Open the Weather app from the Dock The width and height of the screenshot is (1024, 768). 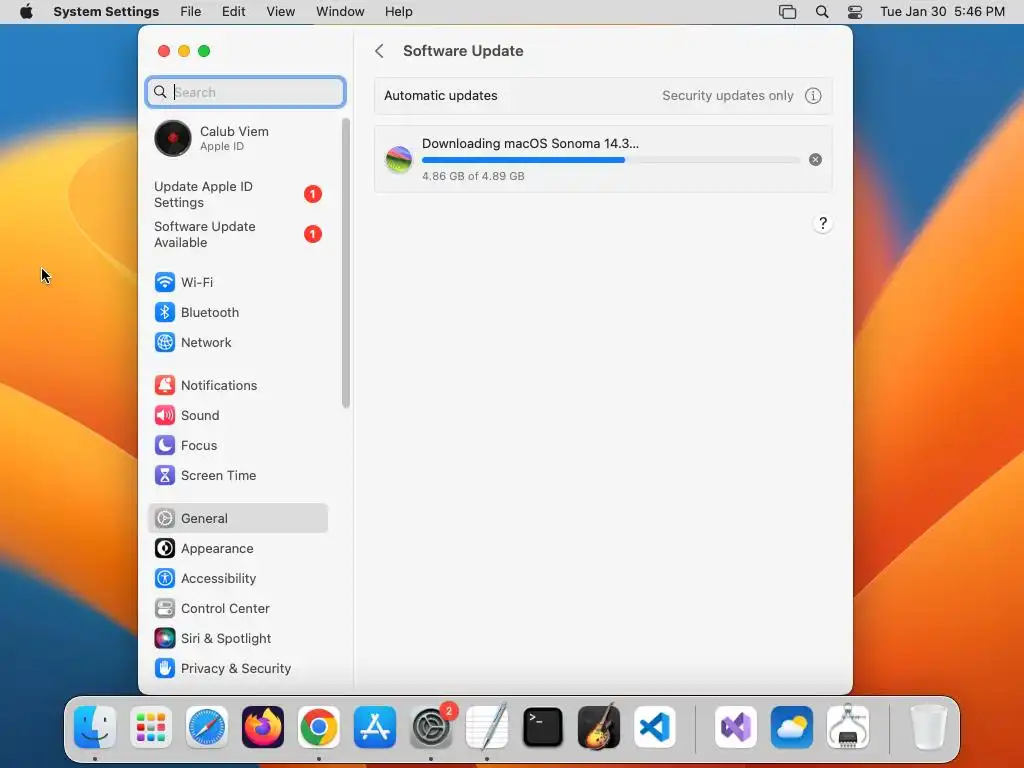pos(792,727)
